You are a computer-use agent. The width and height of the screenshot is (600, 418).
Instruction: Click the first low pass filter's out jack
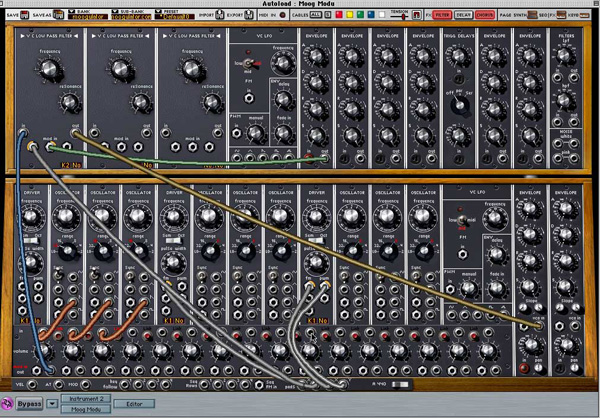[x=75, y=133]
